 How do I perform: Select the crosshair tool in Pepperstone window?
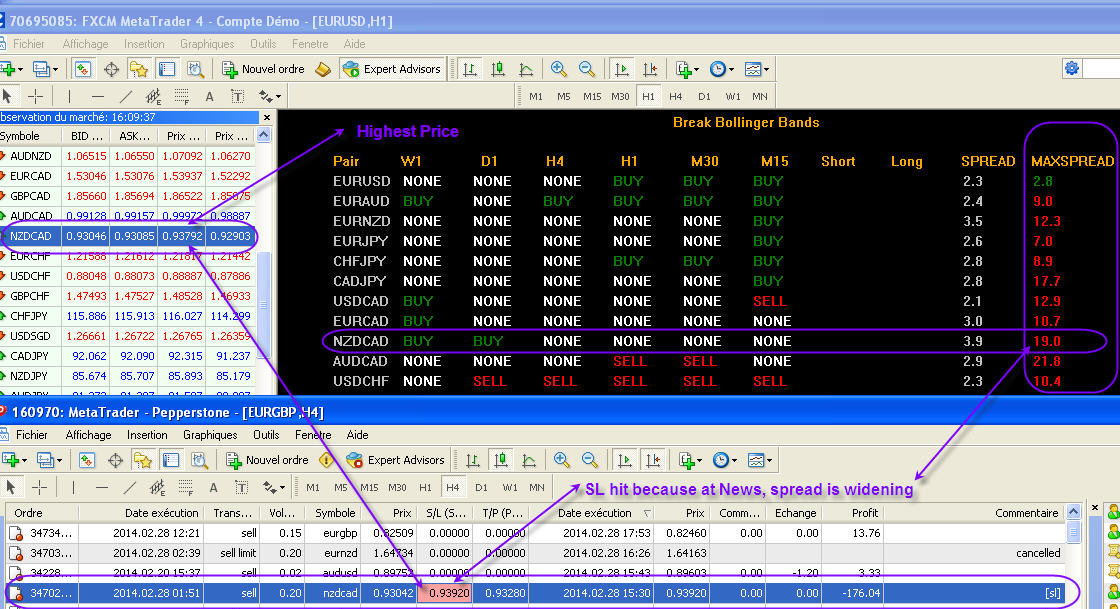click(39, 487)
